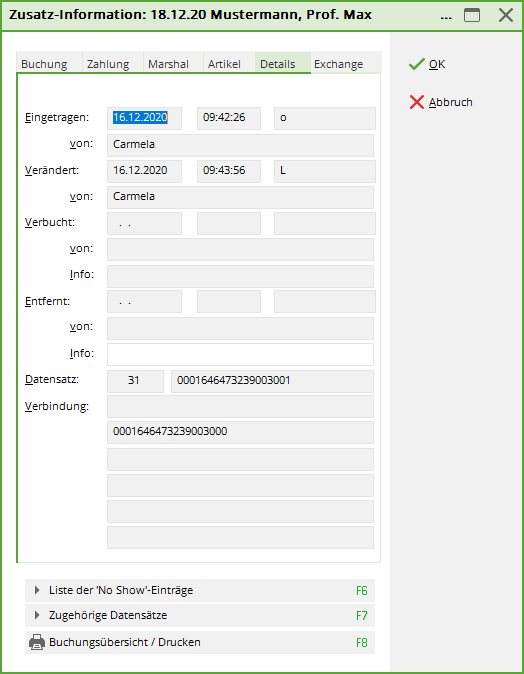Open the Artikel tab
The width and height of the screenshot is (524, 674).
tap(224, 64)
